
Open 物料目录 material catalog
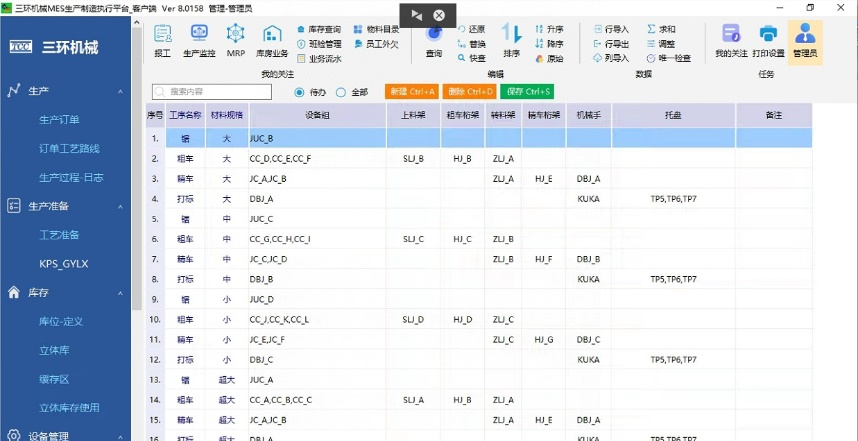point(377,29)
